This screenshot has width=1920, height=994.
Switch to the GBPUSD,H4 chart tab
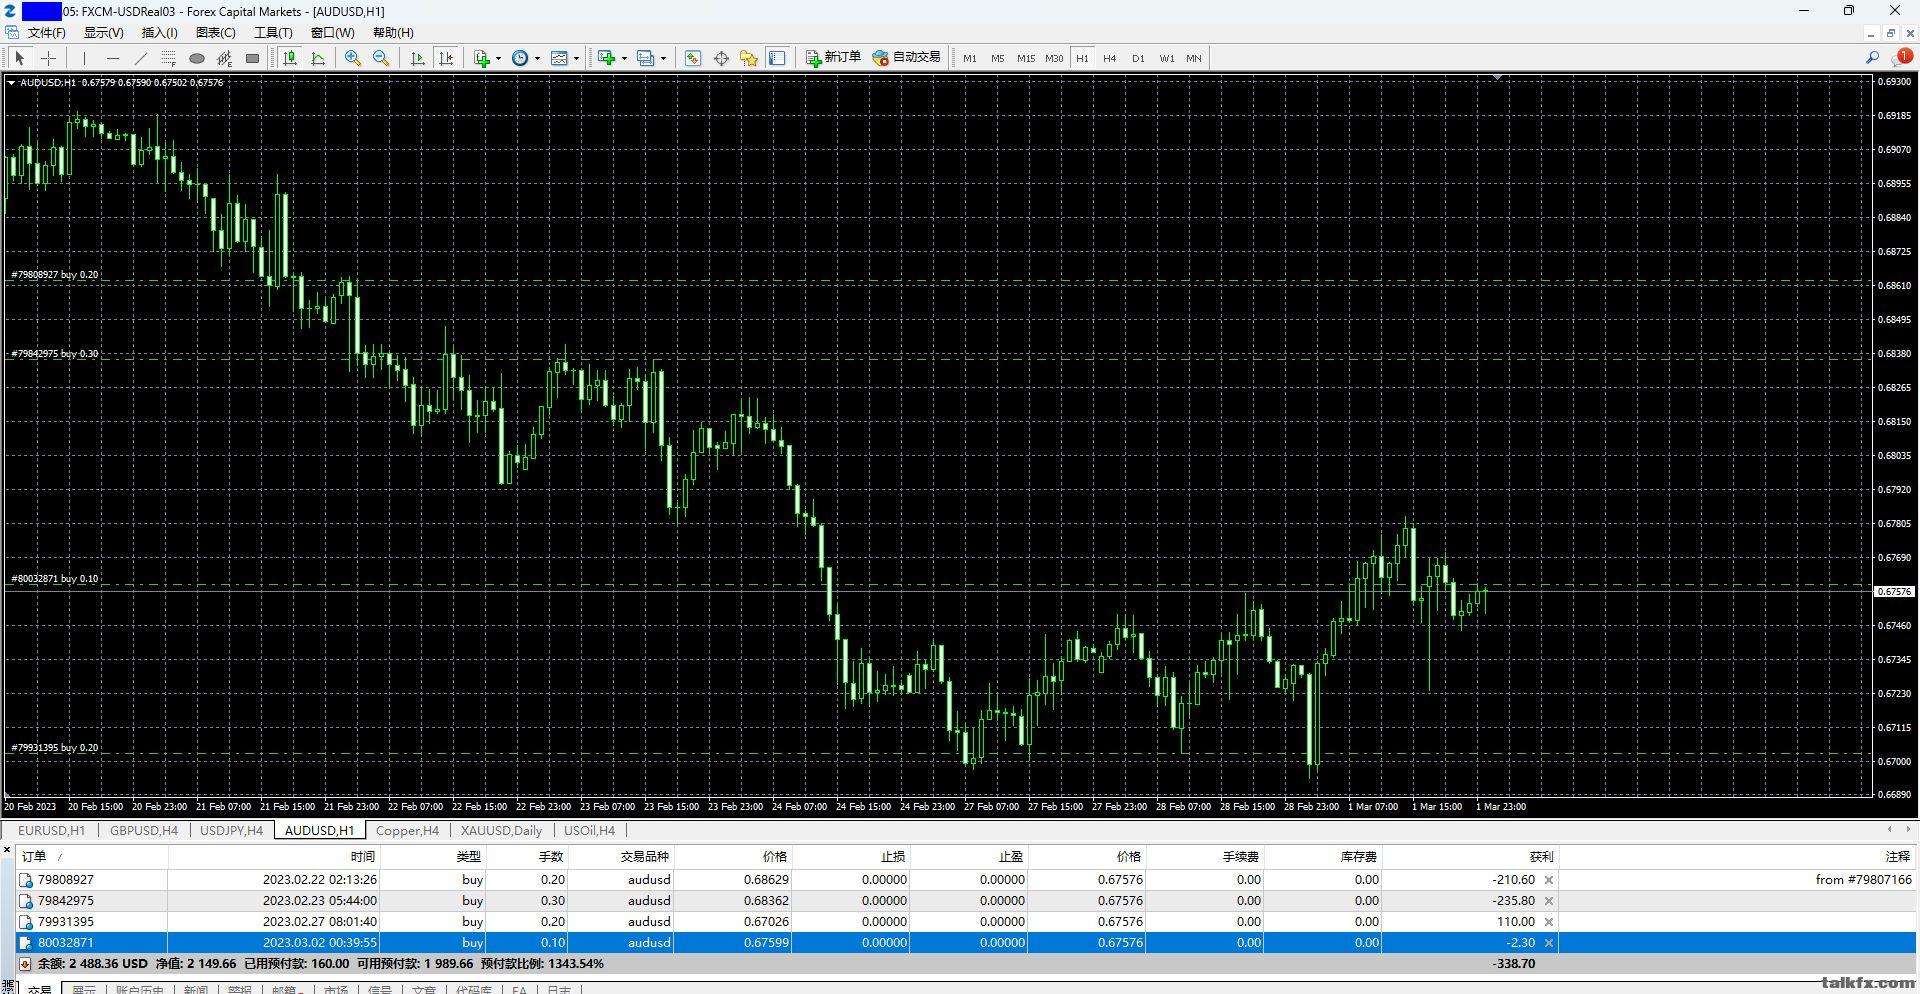point(144,830)
